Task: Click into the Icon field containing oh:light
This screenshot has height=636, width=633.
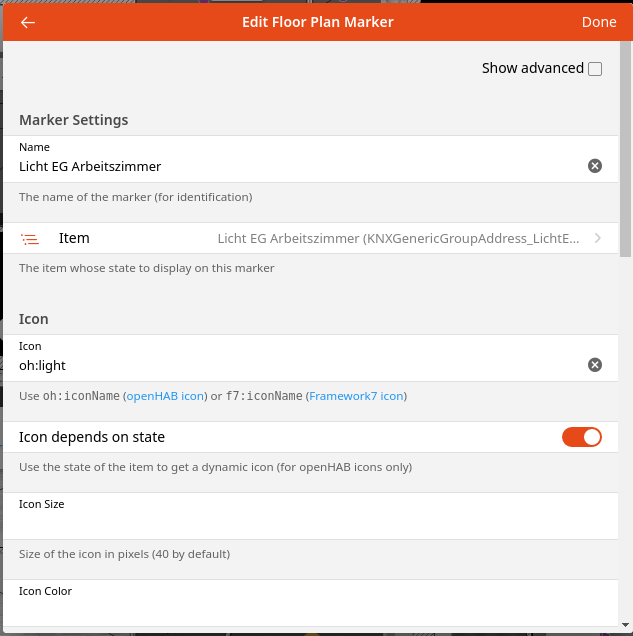Action: pyautogui.click(x=290, y=365)
